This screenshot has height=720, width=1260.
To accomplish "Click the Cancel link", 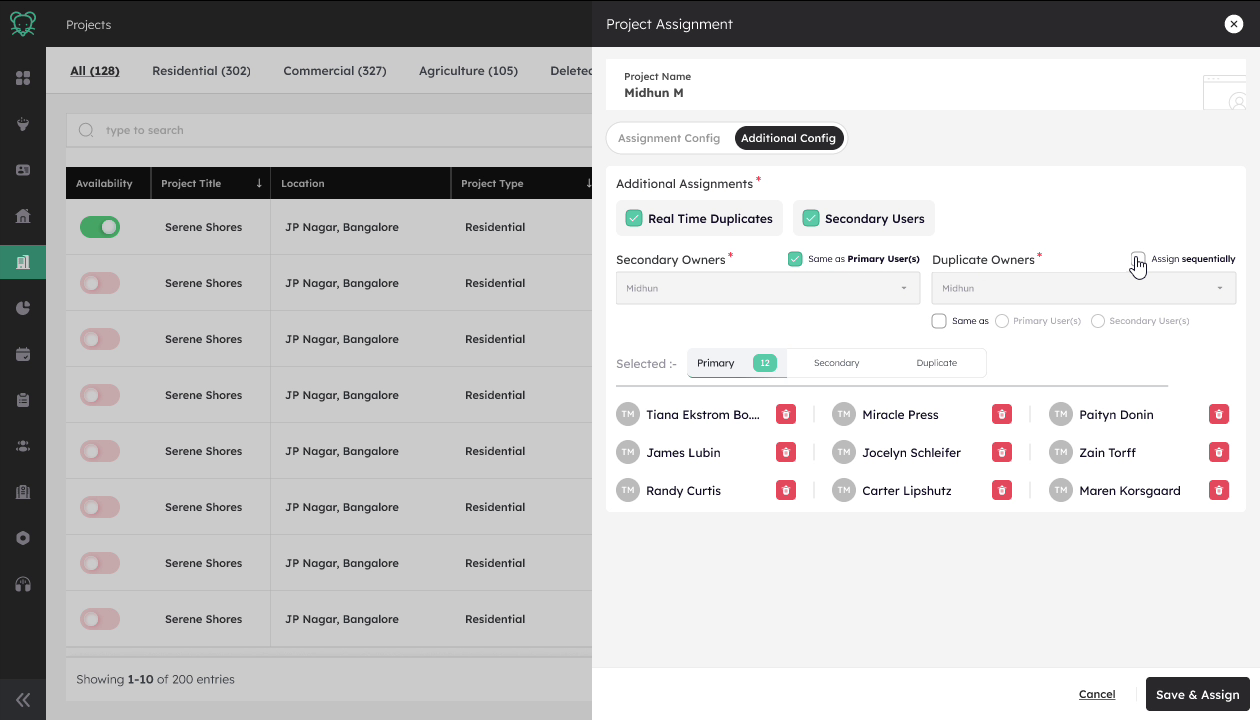I will click(x=1097, y=694).
